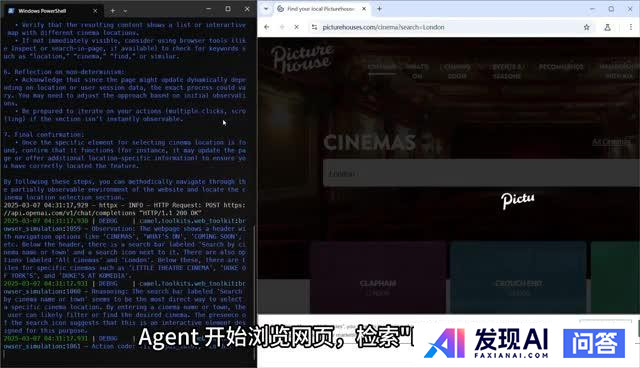Switch to the Find your local Picturehouse tab
The image size is (640, 368).
point(320,9)
